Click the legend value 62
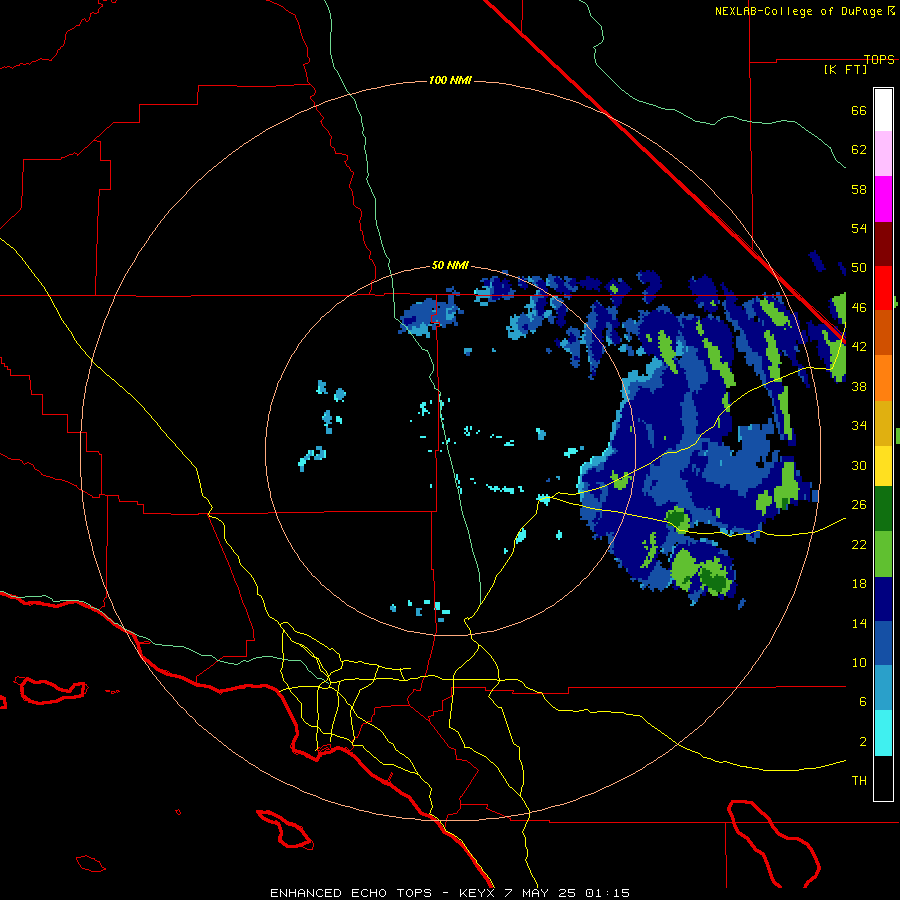 coord(859,150)
